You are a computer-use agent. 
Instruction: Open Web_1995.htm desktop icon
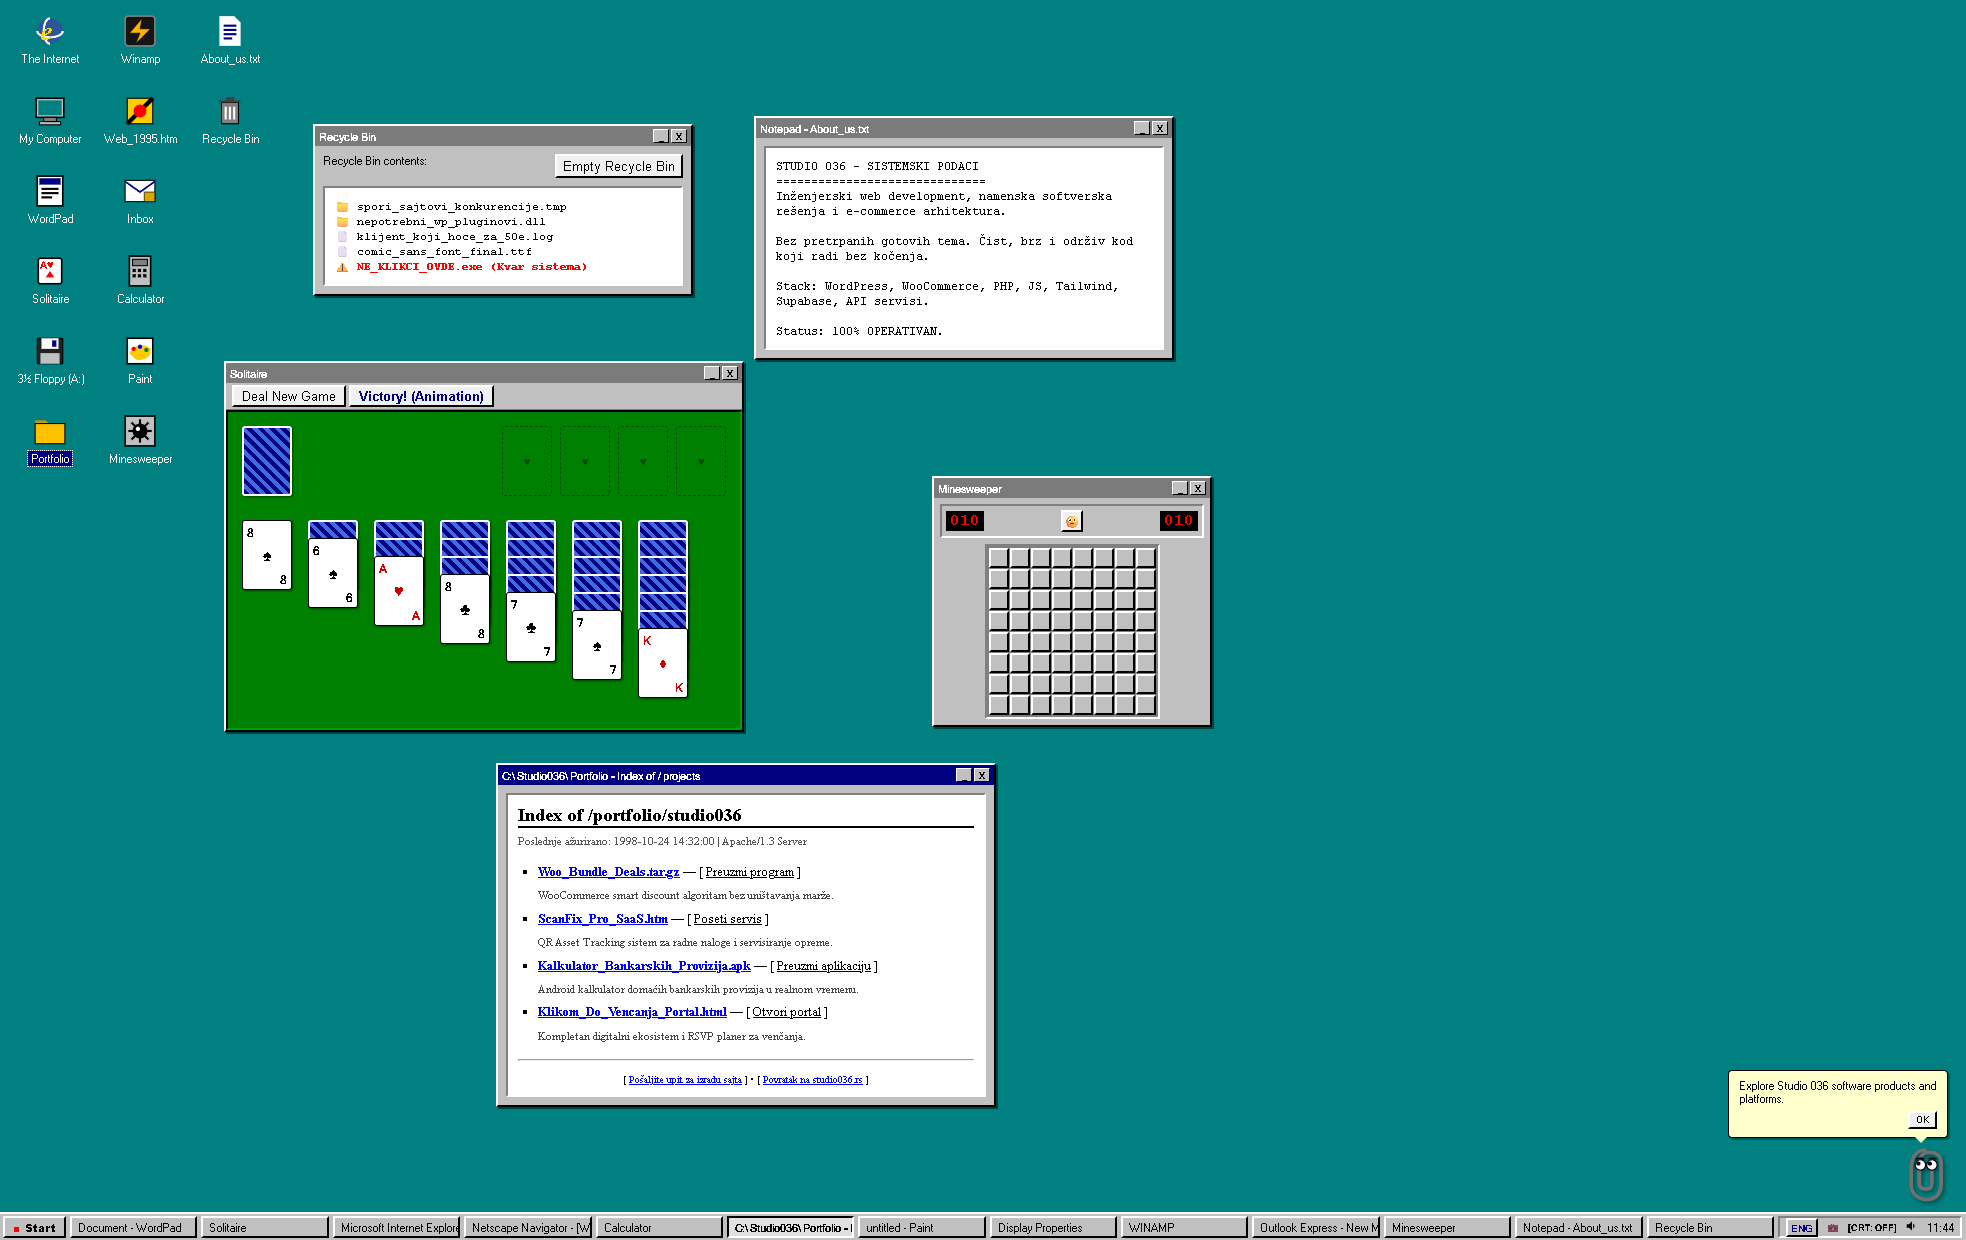pos(140,120)
